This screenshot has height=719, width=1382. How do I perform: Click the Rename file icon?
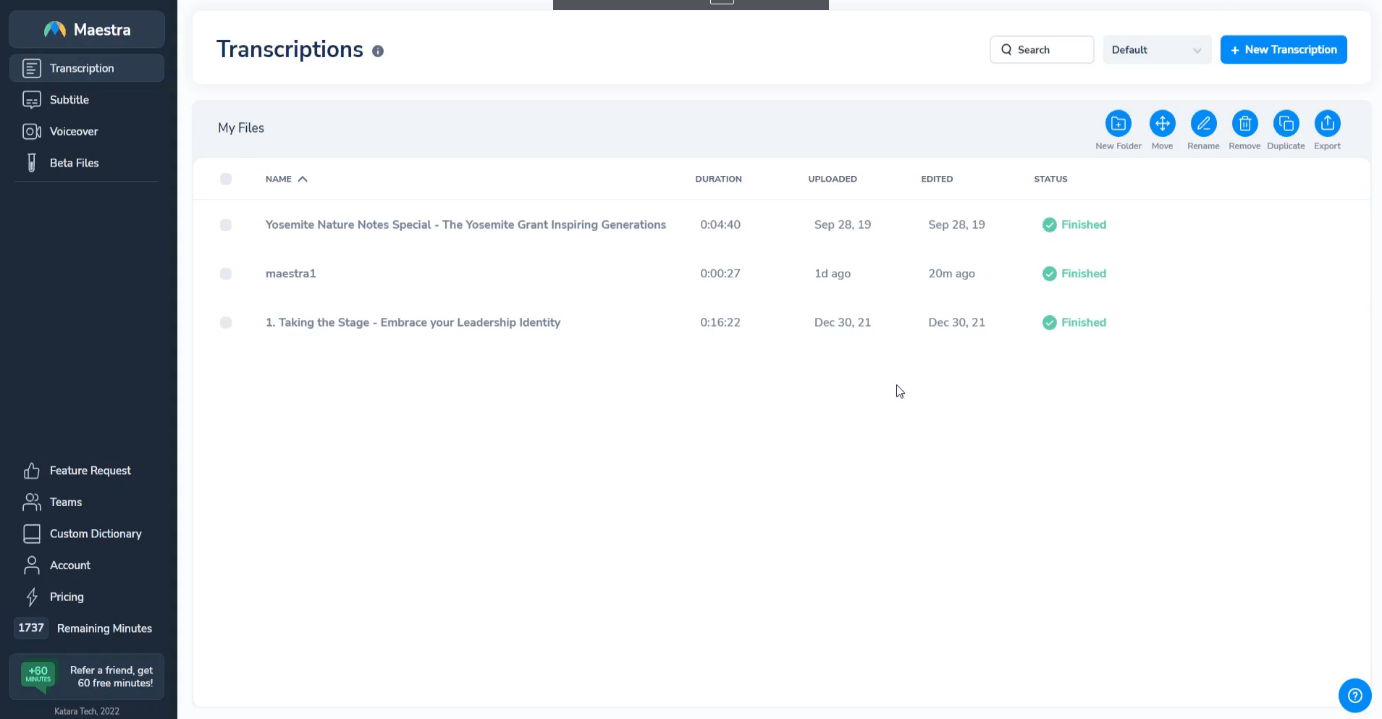coord(1203,124)
